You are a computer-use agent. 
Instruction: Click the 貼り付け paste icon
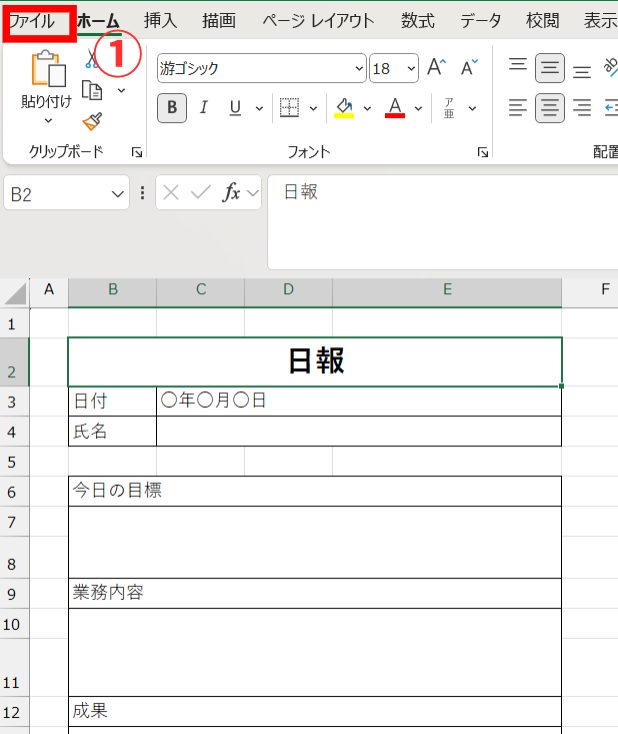[x=48, y=69]
